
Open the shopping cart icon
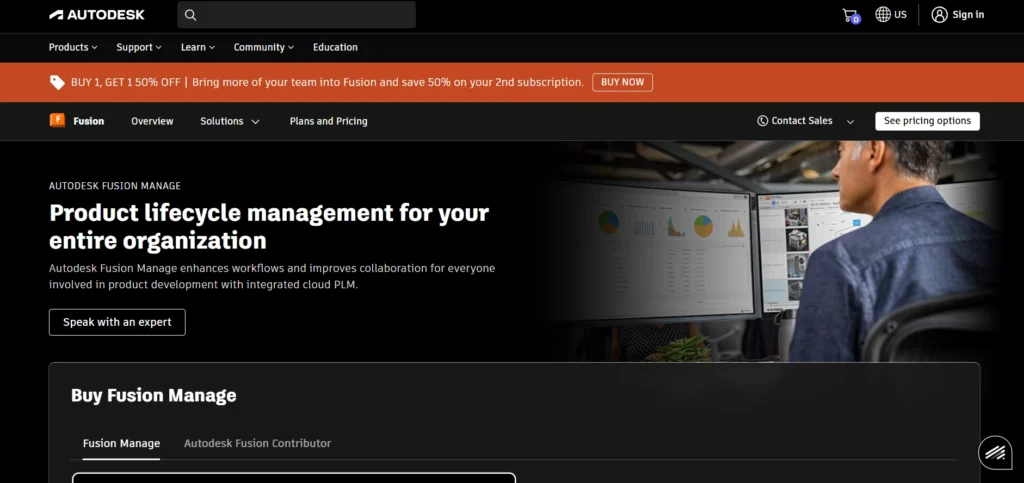[x=851, y=16]
